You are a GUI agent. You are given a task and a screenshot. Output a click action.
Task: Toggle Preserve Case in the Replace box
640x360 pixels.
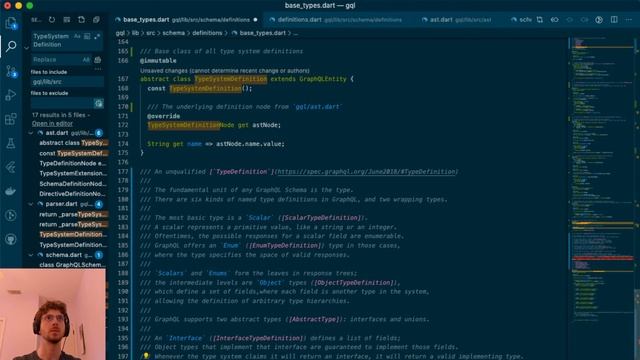[x=86, y=60]
